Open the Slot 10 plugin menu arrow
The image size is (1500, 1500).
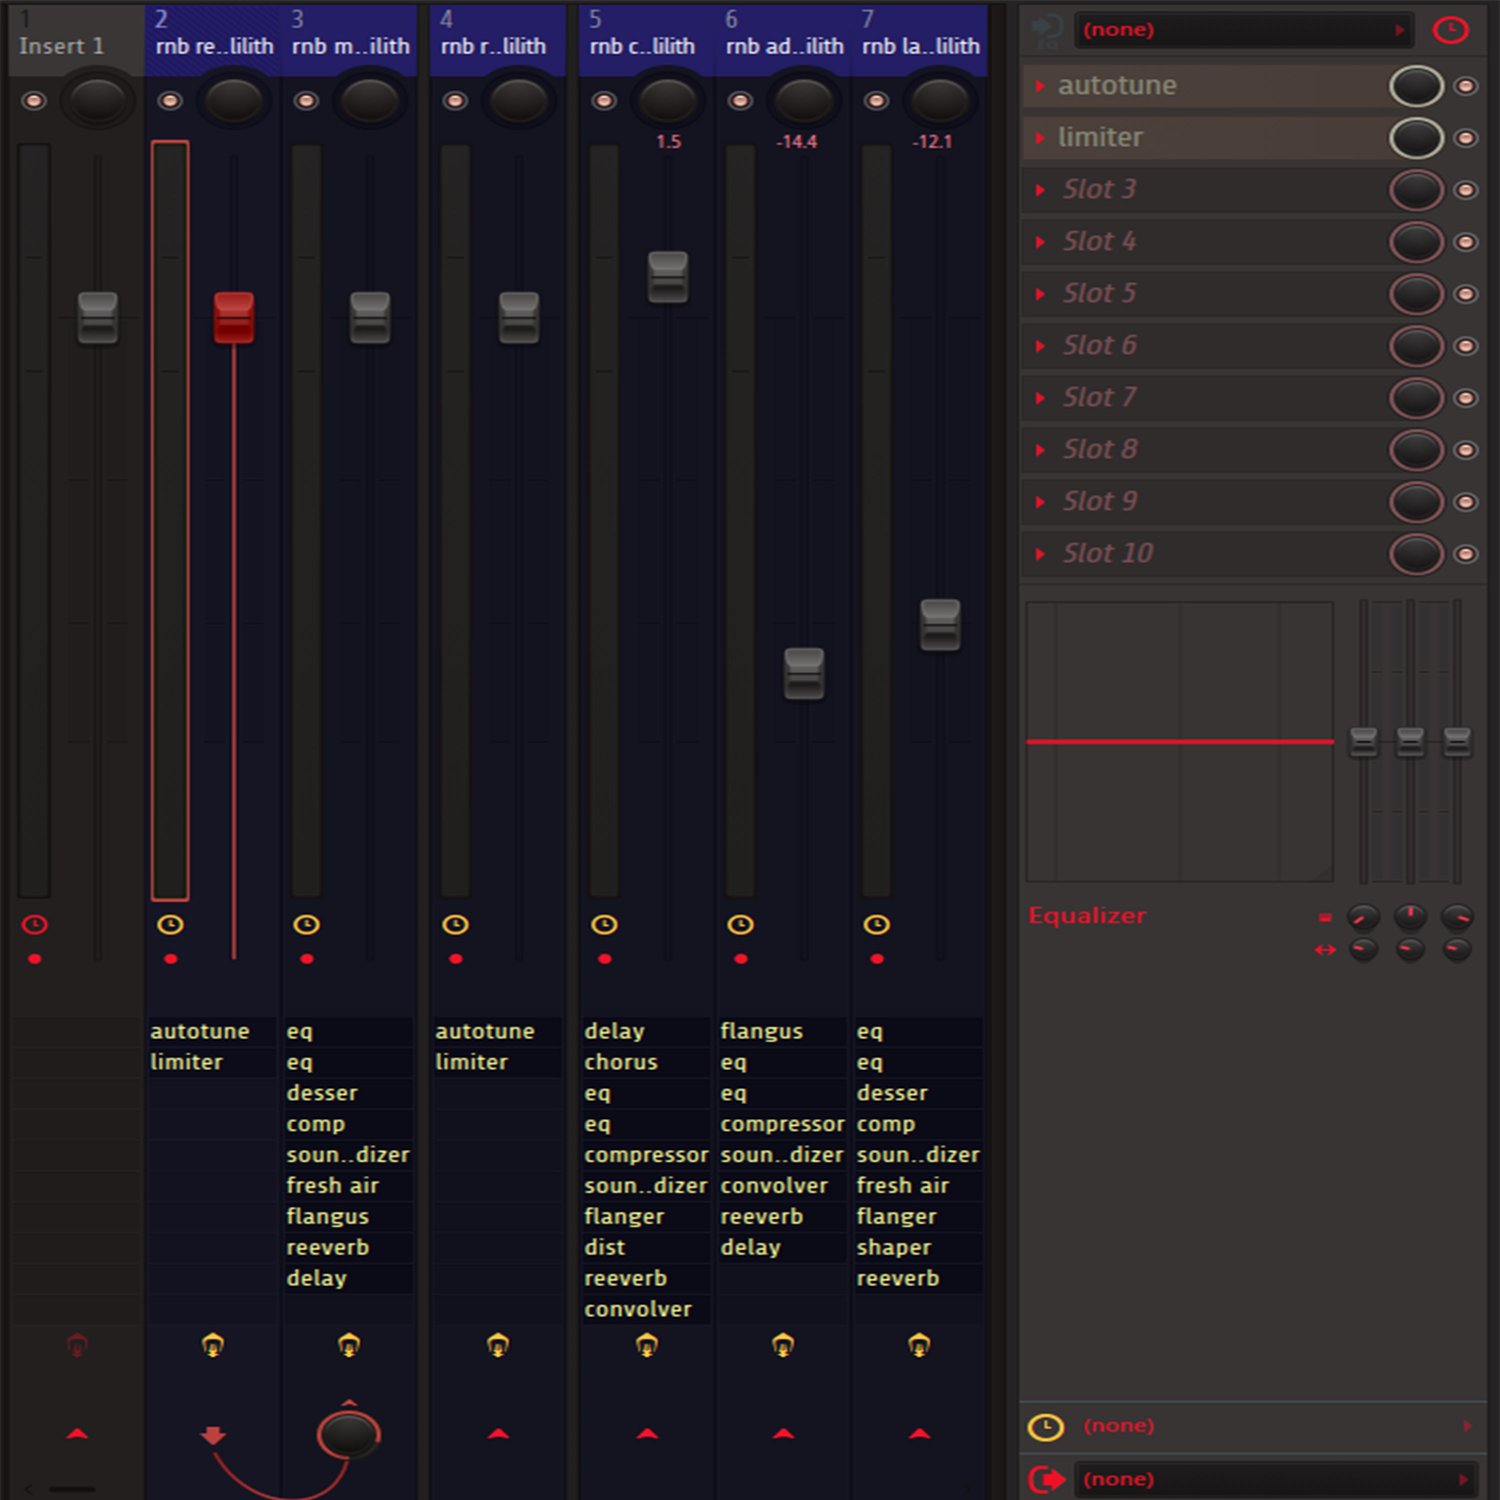coord(1040,554)
